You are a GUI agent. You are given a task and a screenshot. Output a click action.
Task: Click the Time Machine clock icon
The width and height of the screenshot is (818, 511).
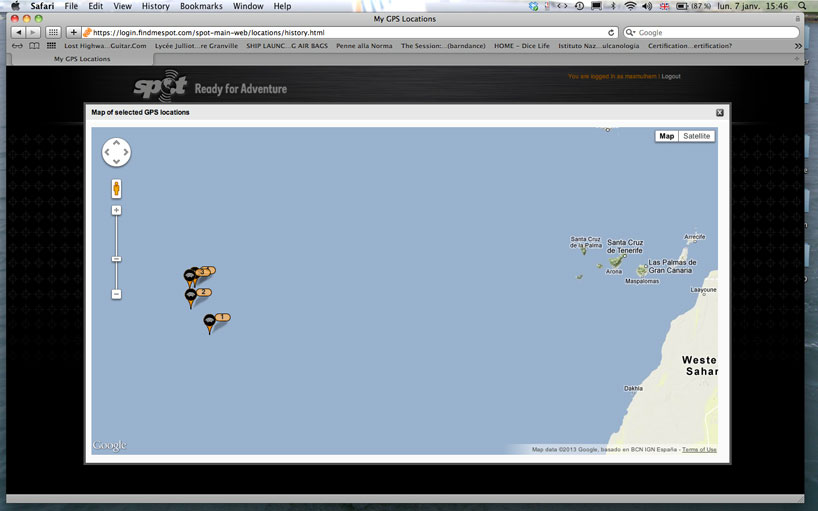point(579,6)
